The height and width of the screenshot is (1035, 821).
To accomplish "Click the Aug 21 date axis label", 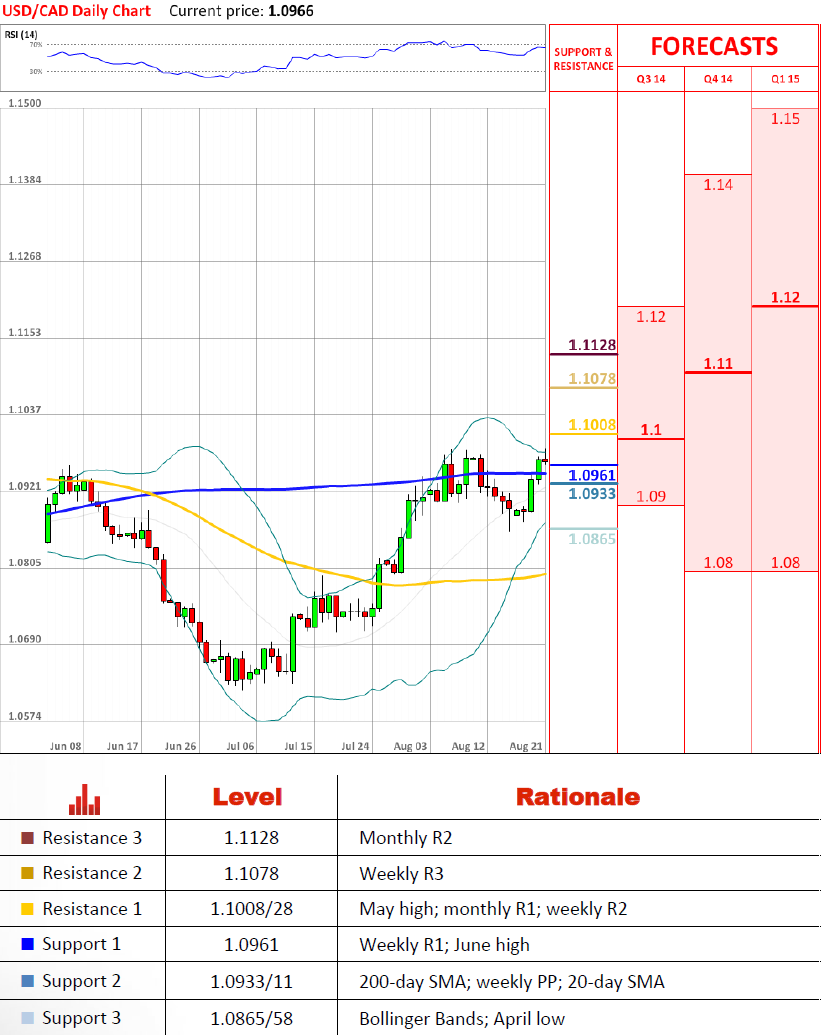I will click(526, 747).
